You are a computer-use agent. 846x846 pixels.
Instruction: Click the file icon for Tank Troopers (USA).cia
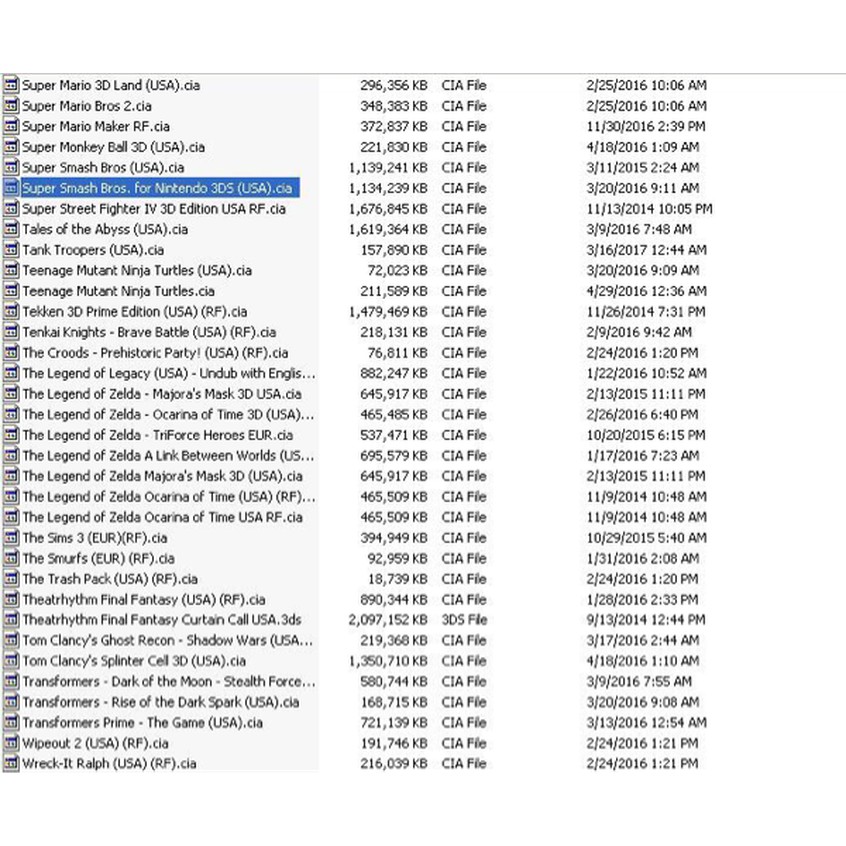click(11, 250)
